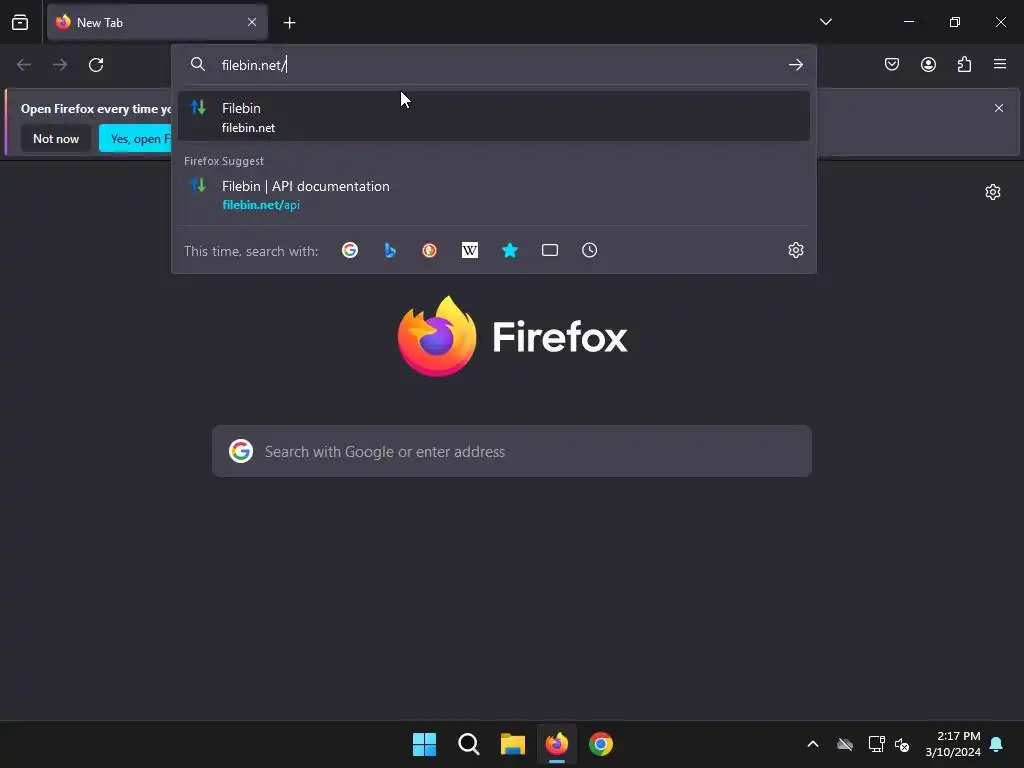Click the address bar search magnifier icon

tap(197, 64)
